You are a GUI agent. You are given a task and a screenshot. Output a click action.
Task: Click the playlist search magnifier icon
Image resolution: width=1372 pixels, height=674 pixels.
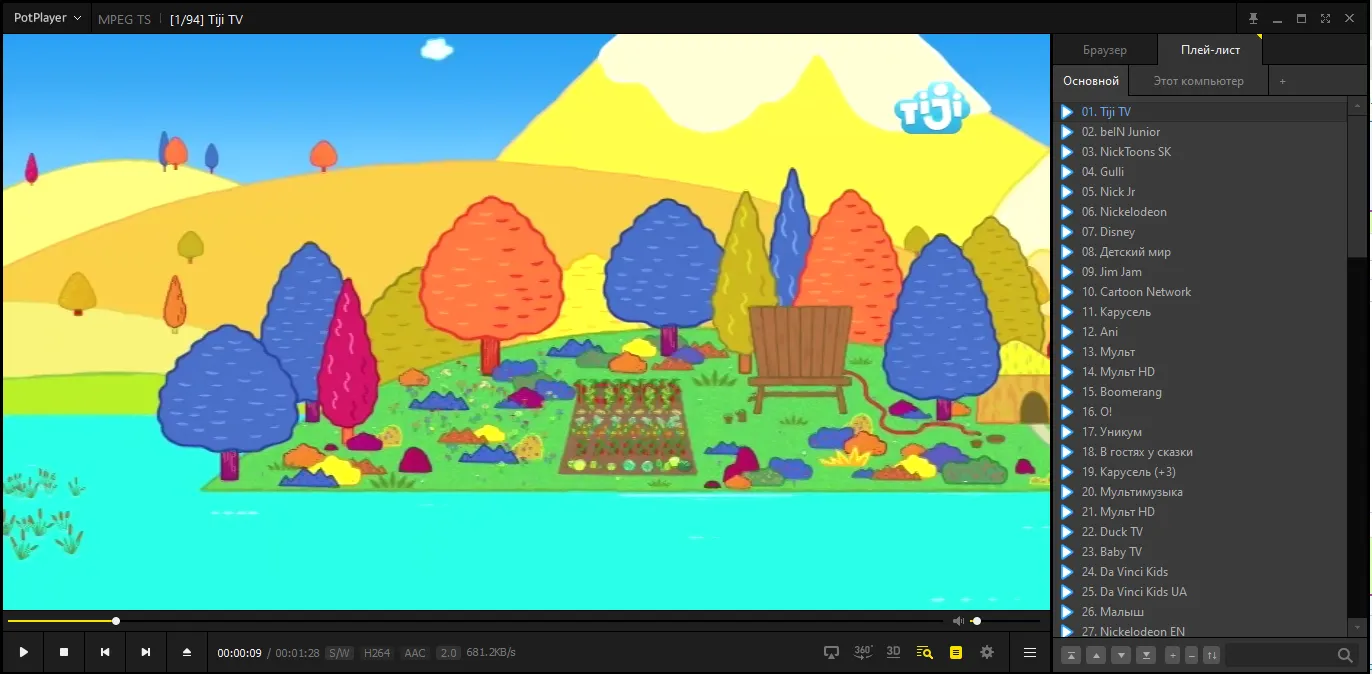point(1345,655)
